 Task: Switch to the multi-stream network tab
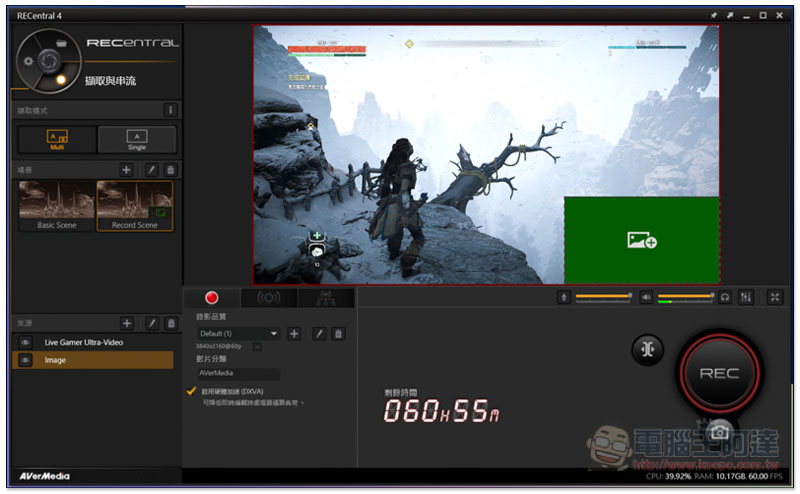pos(326,298)
